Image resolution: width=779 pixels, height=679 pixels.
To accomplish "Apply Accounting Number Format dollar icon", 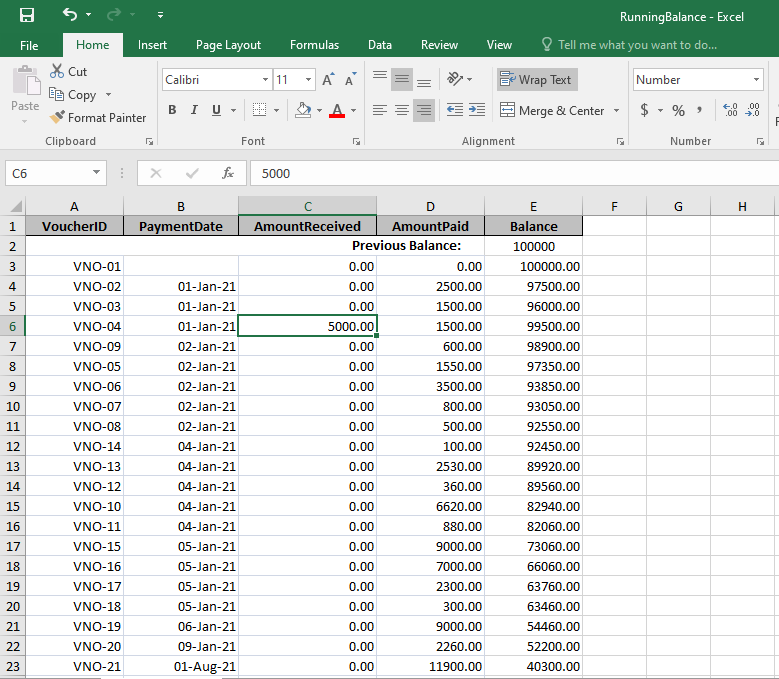I will tap(644, 110).
